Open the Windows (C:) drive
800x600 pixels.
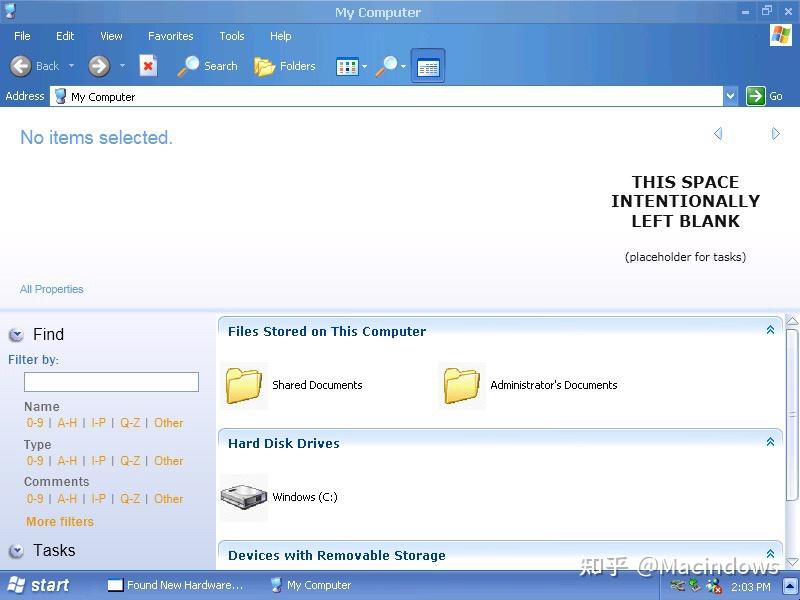[243, 496]
